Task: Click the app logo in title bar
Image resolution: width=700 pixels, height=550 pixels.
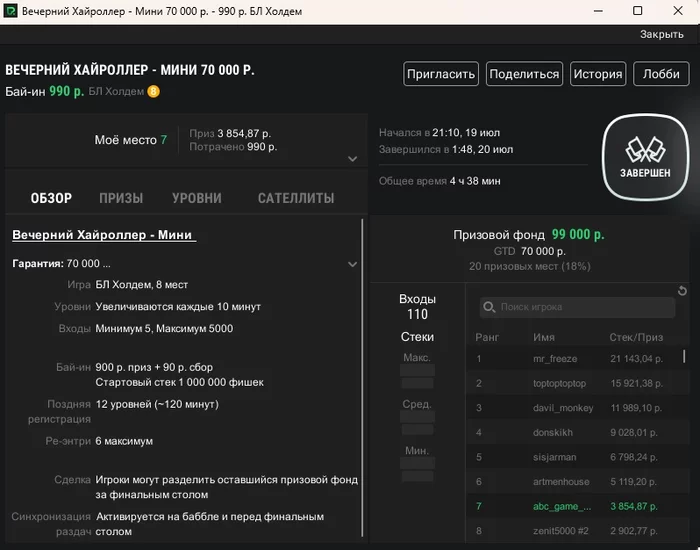Action: 10,11
